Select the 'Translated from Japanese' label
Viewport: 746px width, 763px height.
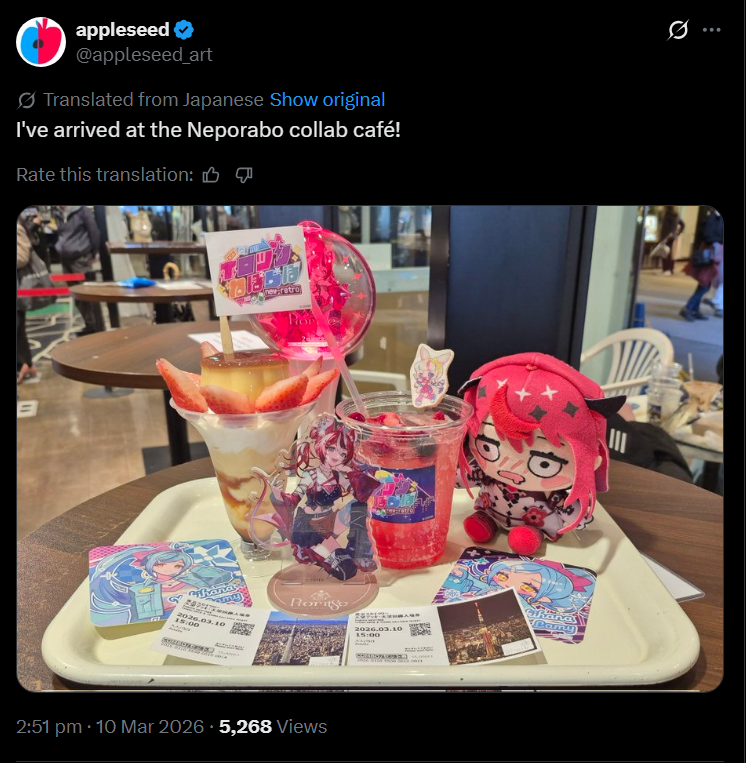153,100
